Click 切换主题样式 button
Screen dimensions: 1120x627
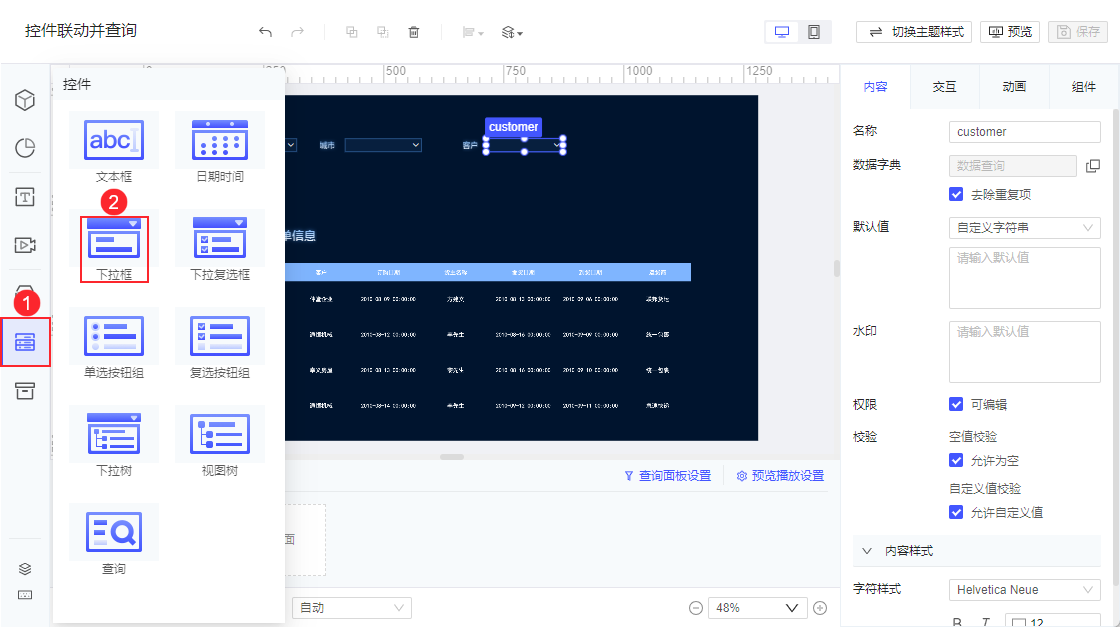[x=914, y=32]
